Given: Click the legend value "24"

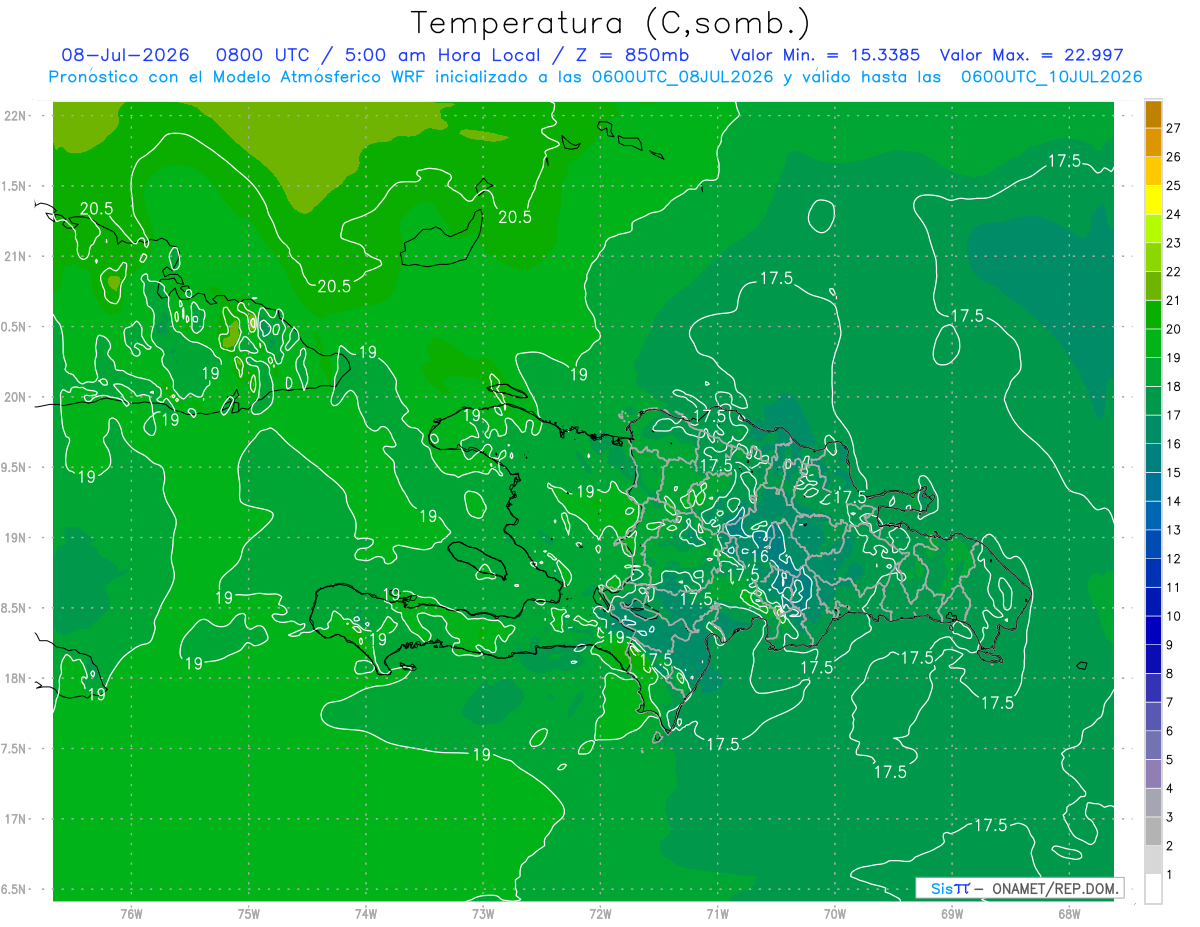Looking at the screenshot, I should pos(1174,214).
